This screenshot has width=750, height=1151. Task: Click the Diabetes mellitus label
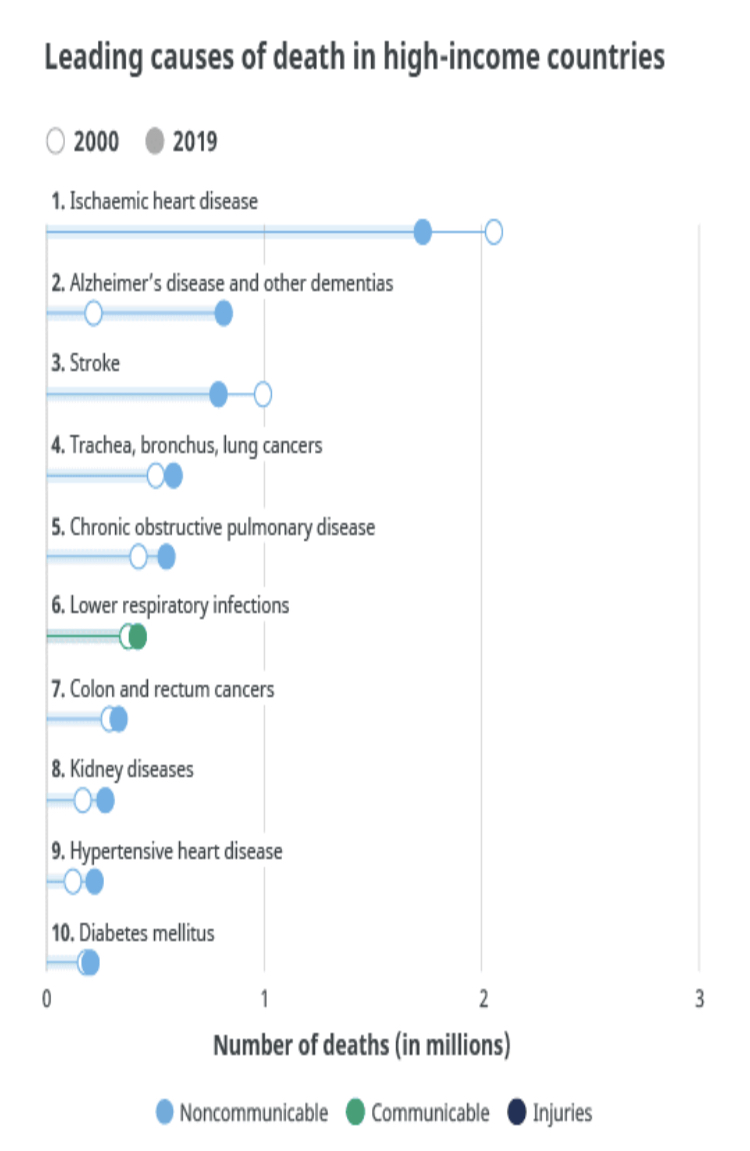tap(133, 933)
